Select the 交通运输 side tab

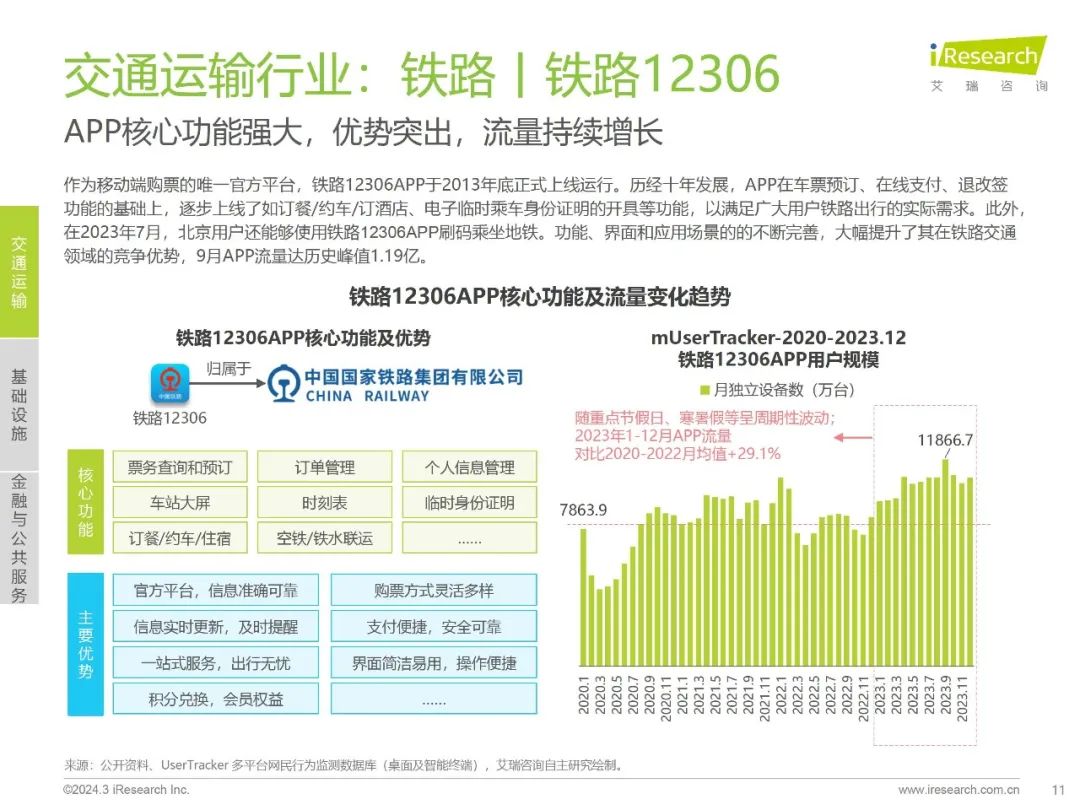[19, 272]
